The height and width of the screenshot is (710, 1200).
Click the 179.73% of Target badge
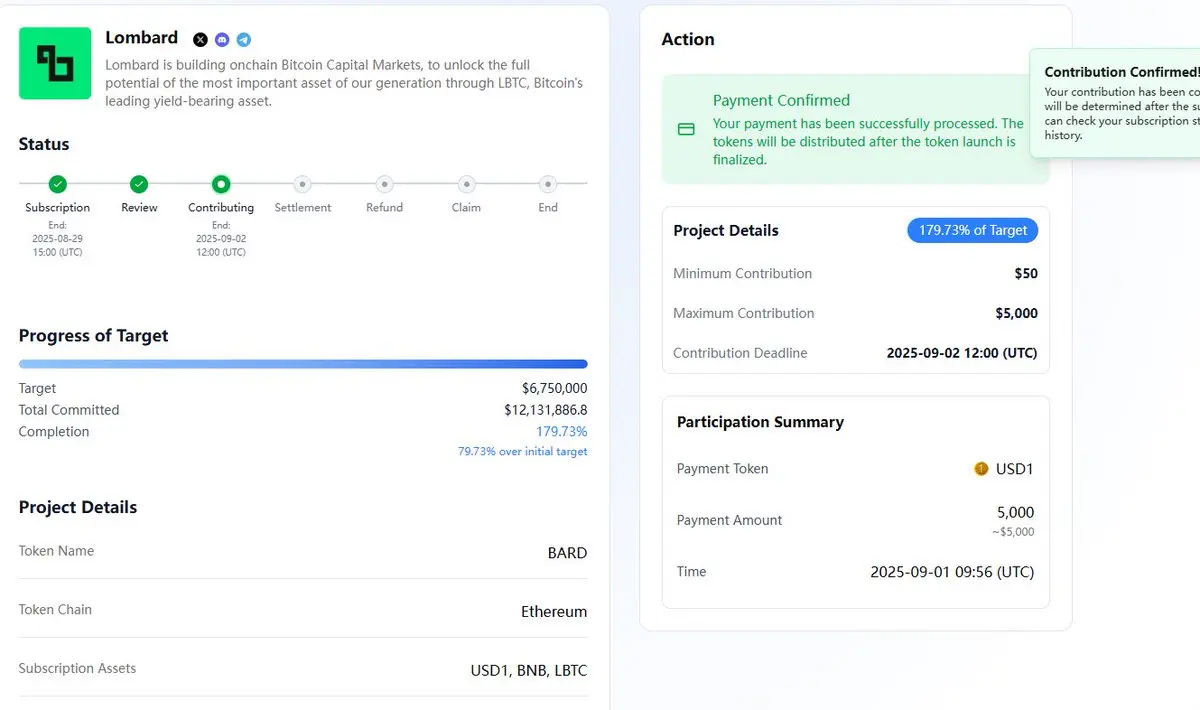(973, 230)
